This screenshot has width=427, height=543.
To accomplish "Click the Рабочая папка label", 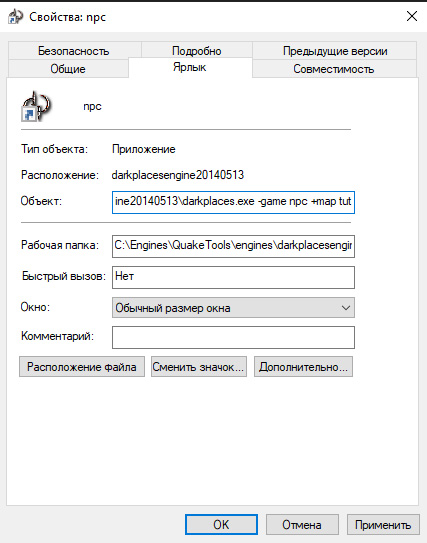I will coord(60,245).
